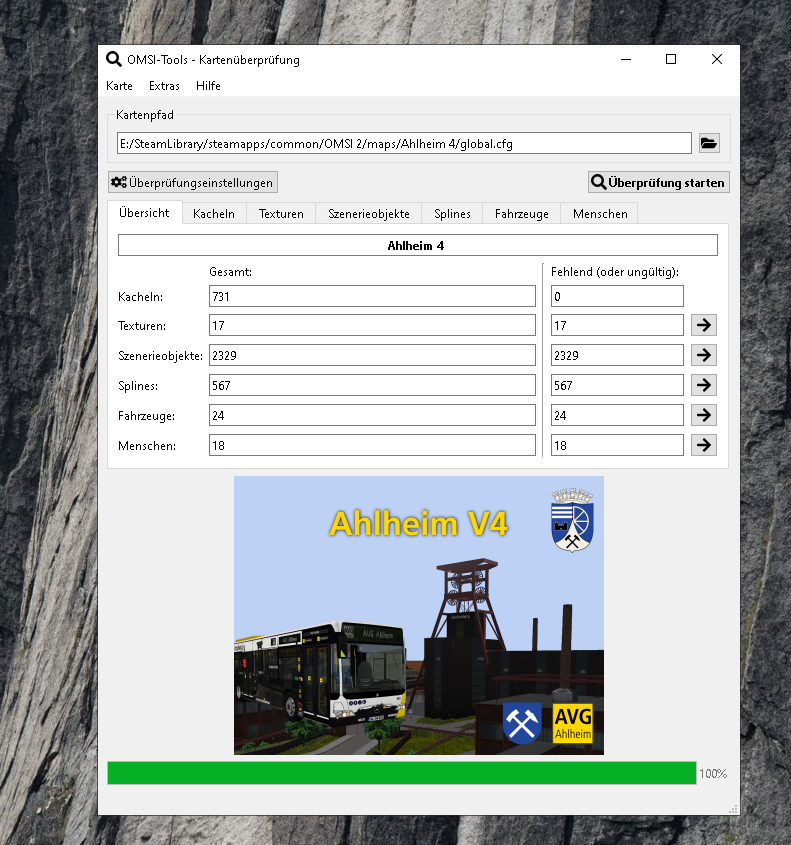Open the Szenerieobjekte tab

[x=368, y=213]
